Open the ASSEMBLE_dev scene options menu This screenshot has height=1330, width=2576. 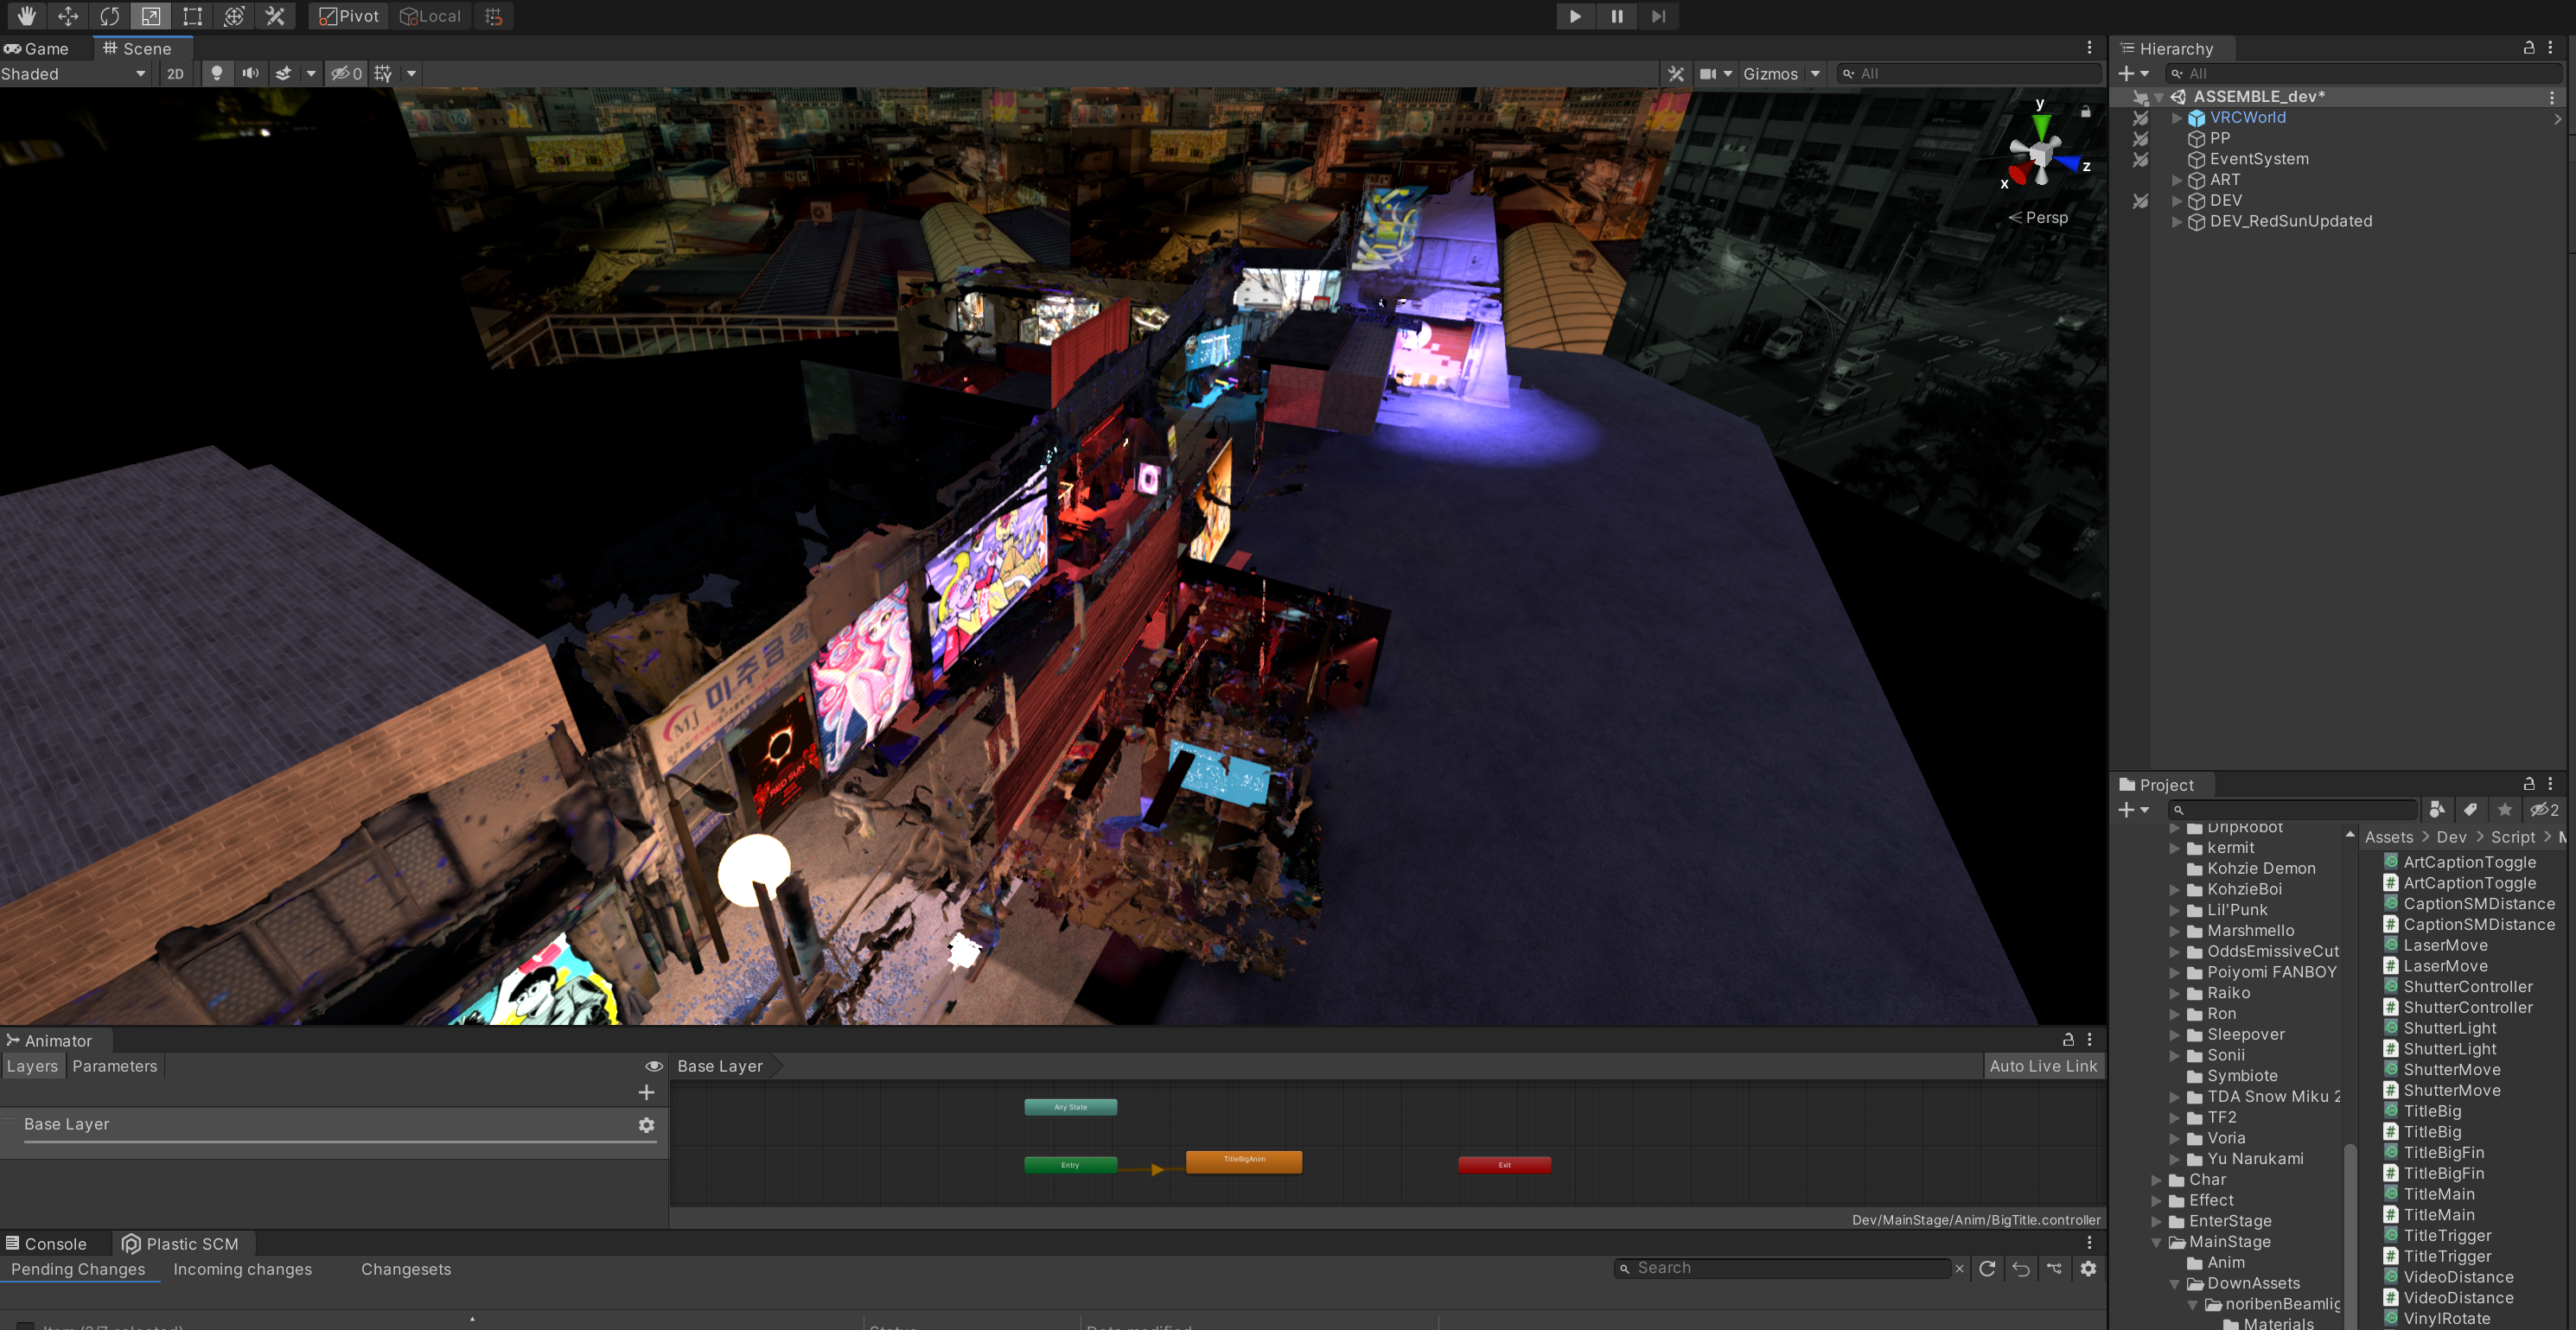pyautogui.click(x=2552, y=97)
